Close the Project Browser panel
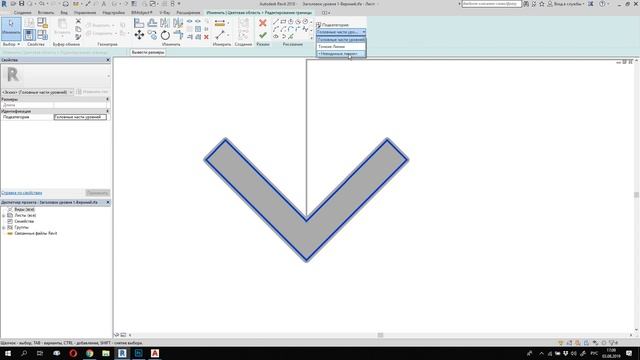 pyautogui.click(x=108, y=202)
